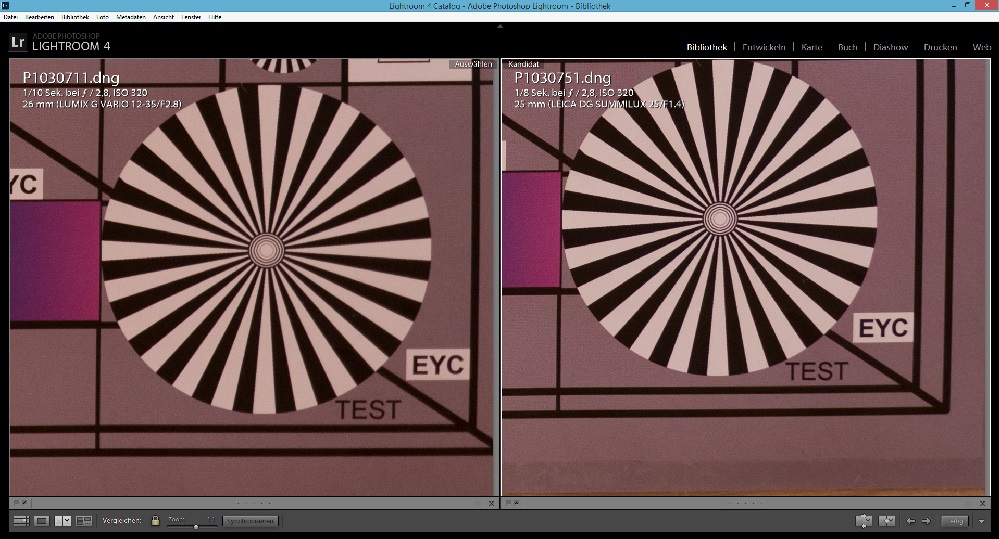This screenshot has width=999, height=539.
Task: Open the Diashow module
Action: click(891, 47)
